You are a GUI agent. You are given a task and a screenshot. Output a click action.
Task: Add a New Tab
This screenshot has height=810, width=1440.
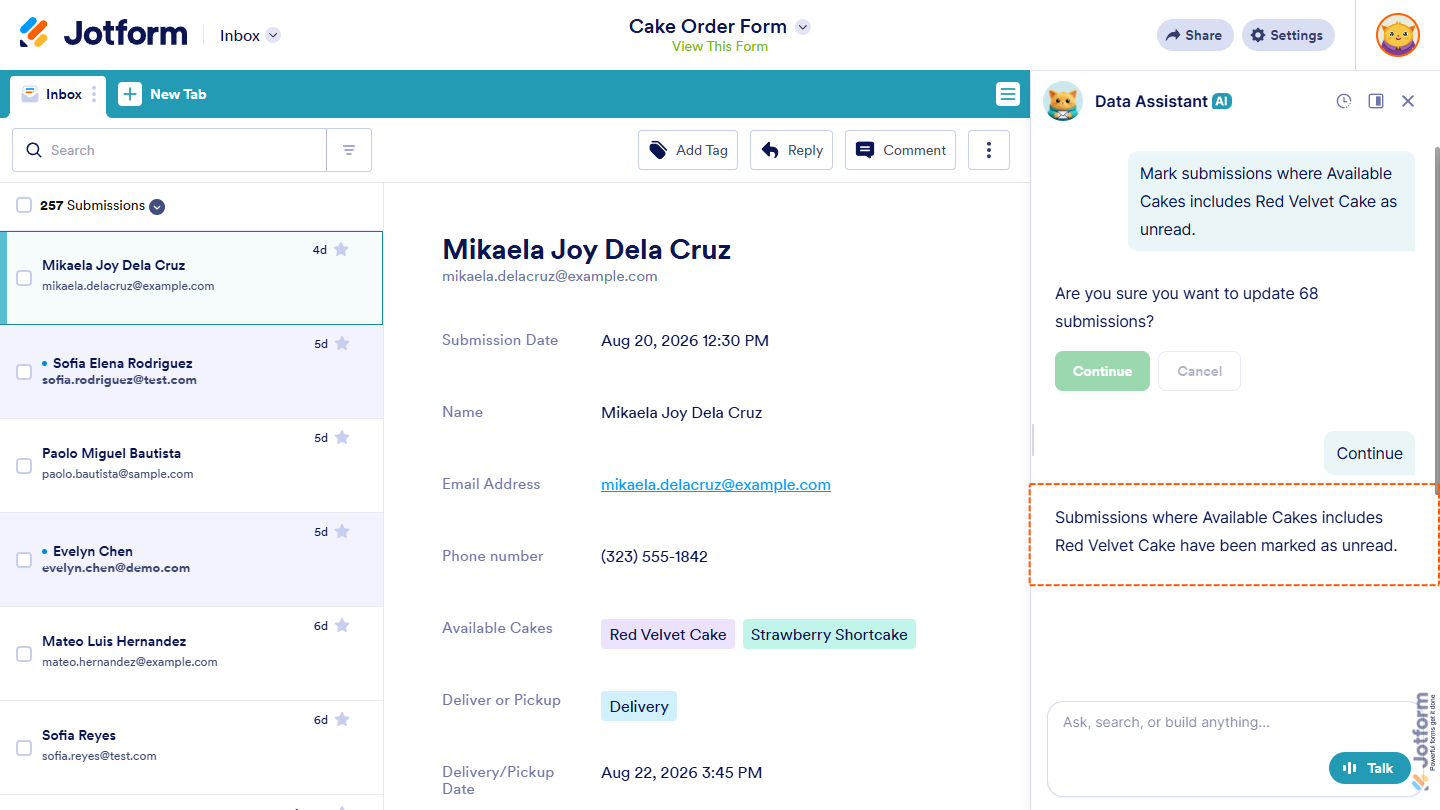click(163, 94)
